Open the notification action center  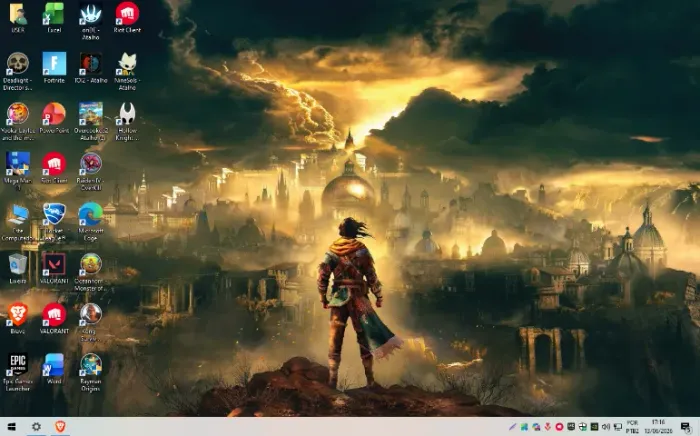click(x=686, y=427)
